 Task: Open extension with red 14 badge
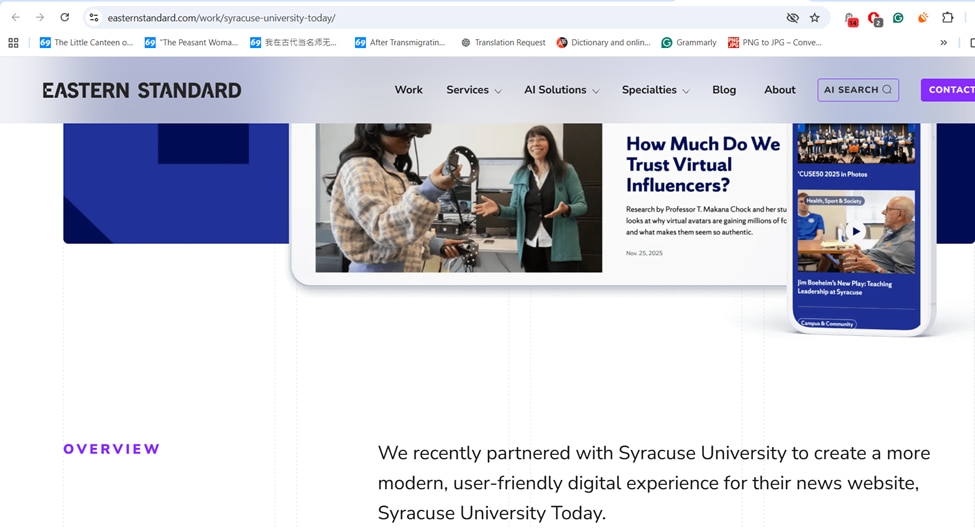[x=851, y=19]
